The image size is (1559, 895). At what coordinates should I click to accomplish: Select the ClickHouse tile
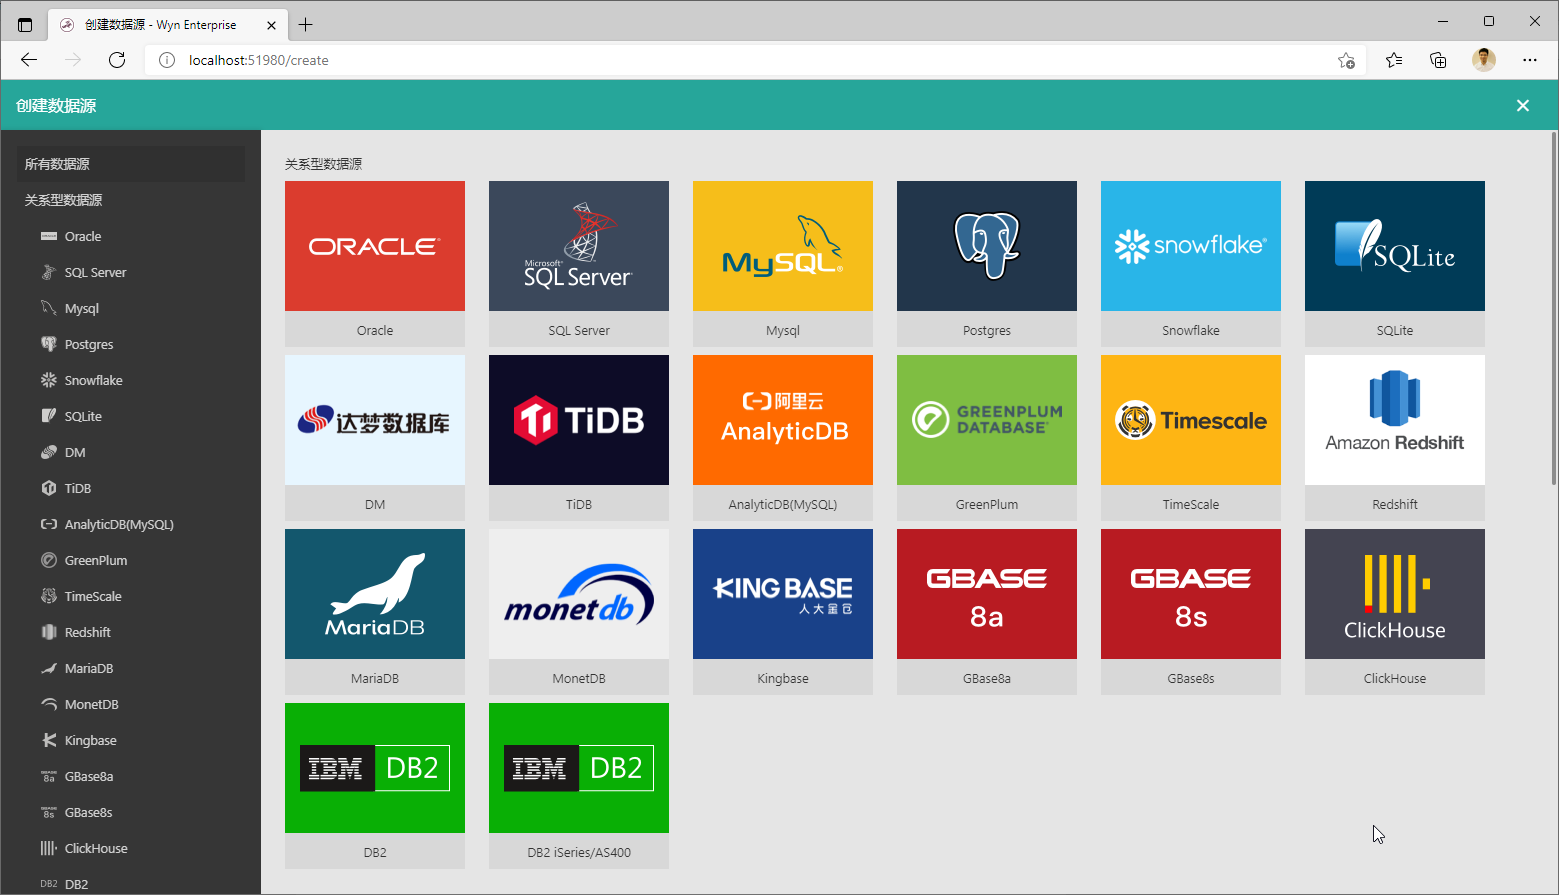pyautogui.click(x=1395, y=611)
